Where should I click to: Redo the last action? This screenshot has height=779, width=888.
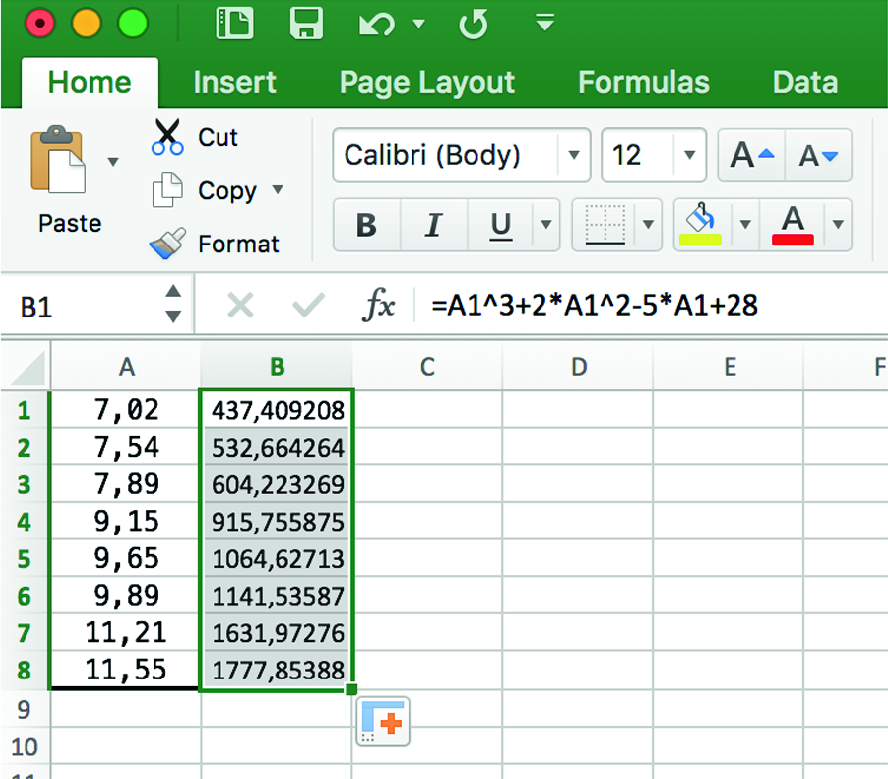click(x=473, y=24)
